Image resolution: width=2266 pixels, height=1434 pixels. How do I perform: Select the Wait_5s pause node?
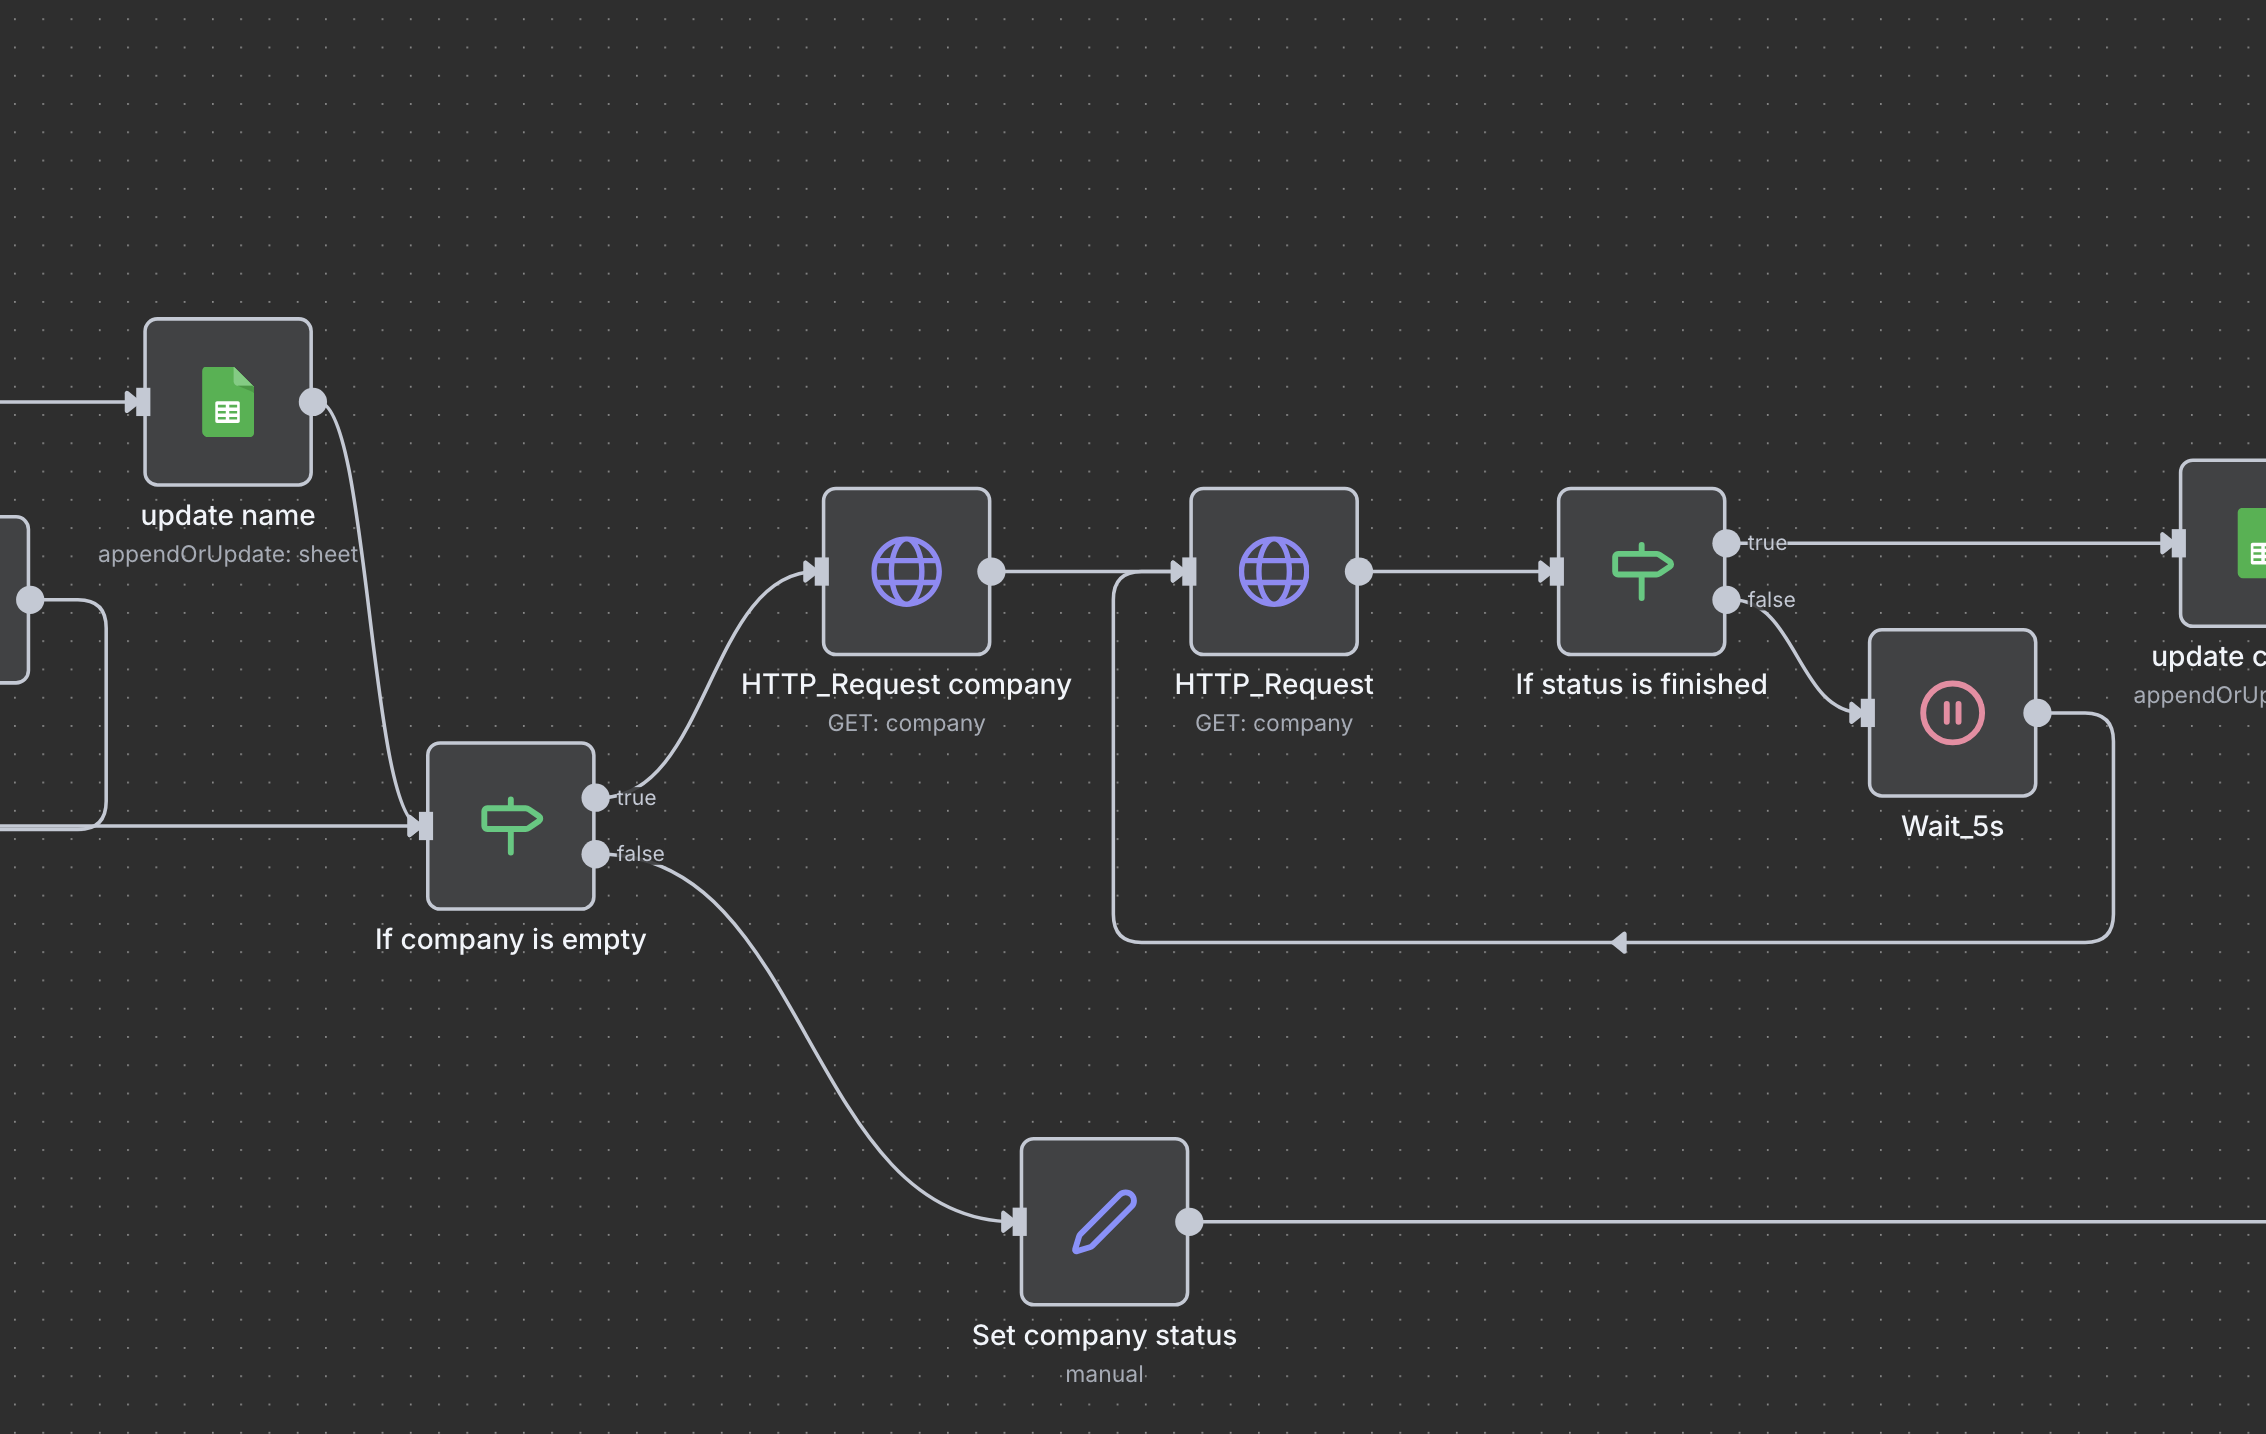tap(1952, 713)
